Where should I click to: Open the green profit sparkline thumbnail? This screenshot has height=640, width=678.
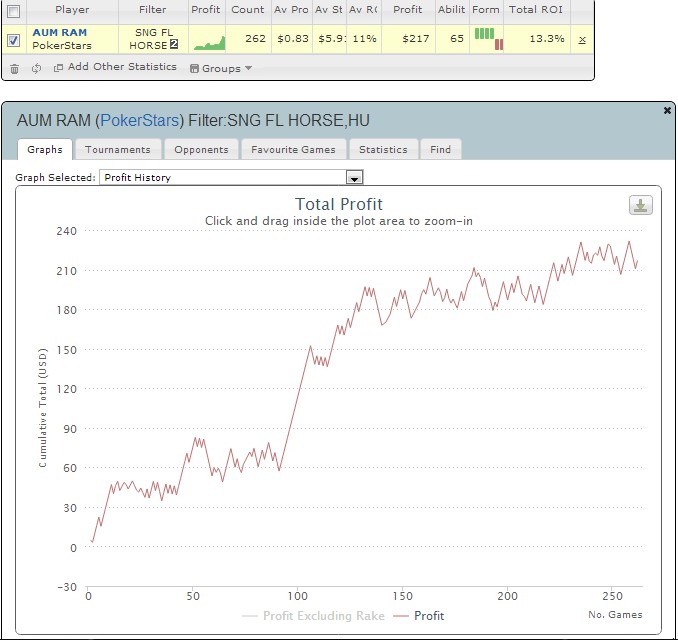coord(209,41)
